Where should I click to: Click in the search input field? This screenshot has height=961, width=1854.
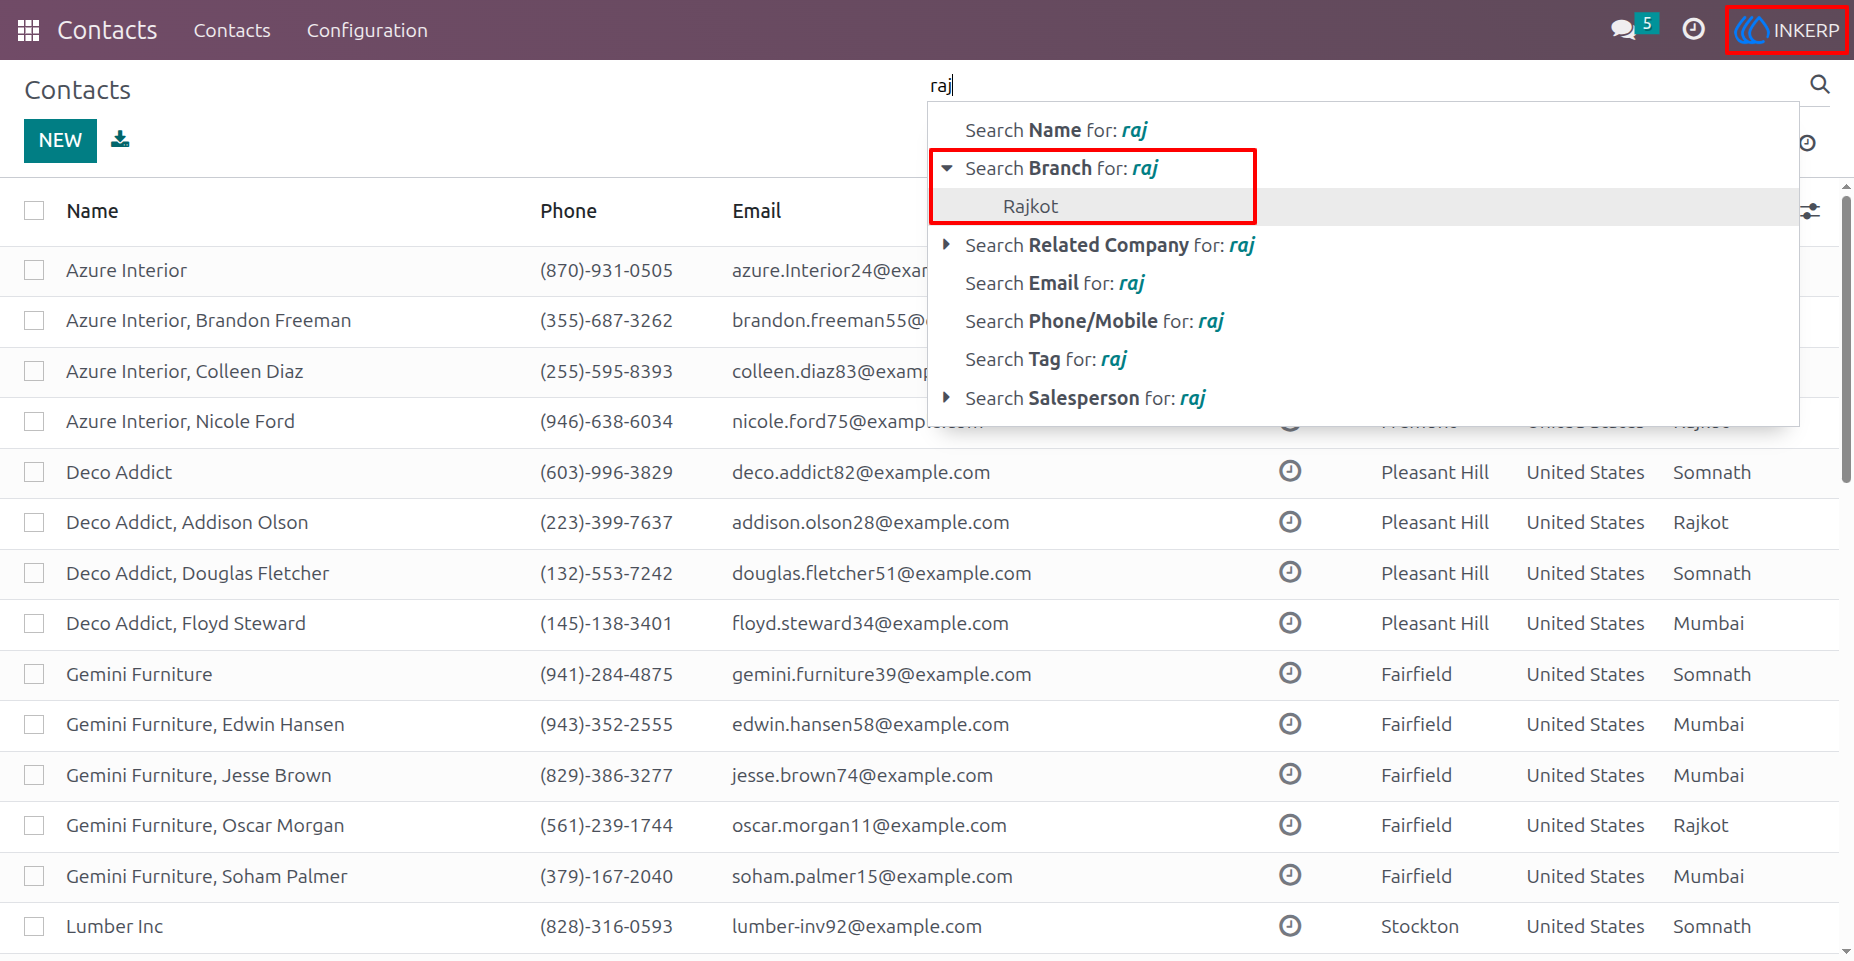(1364, 85)
